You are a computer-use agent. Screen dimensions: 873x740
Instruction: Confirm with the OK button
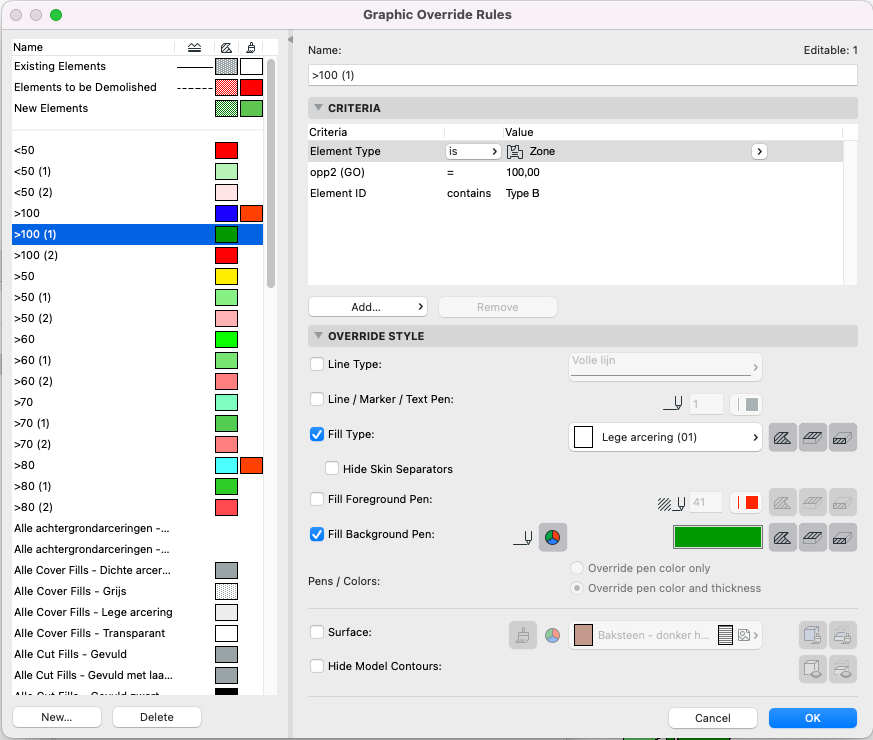812,718
